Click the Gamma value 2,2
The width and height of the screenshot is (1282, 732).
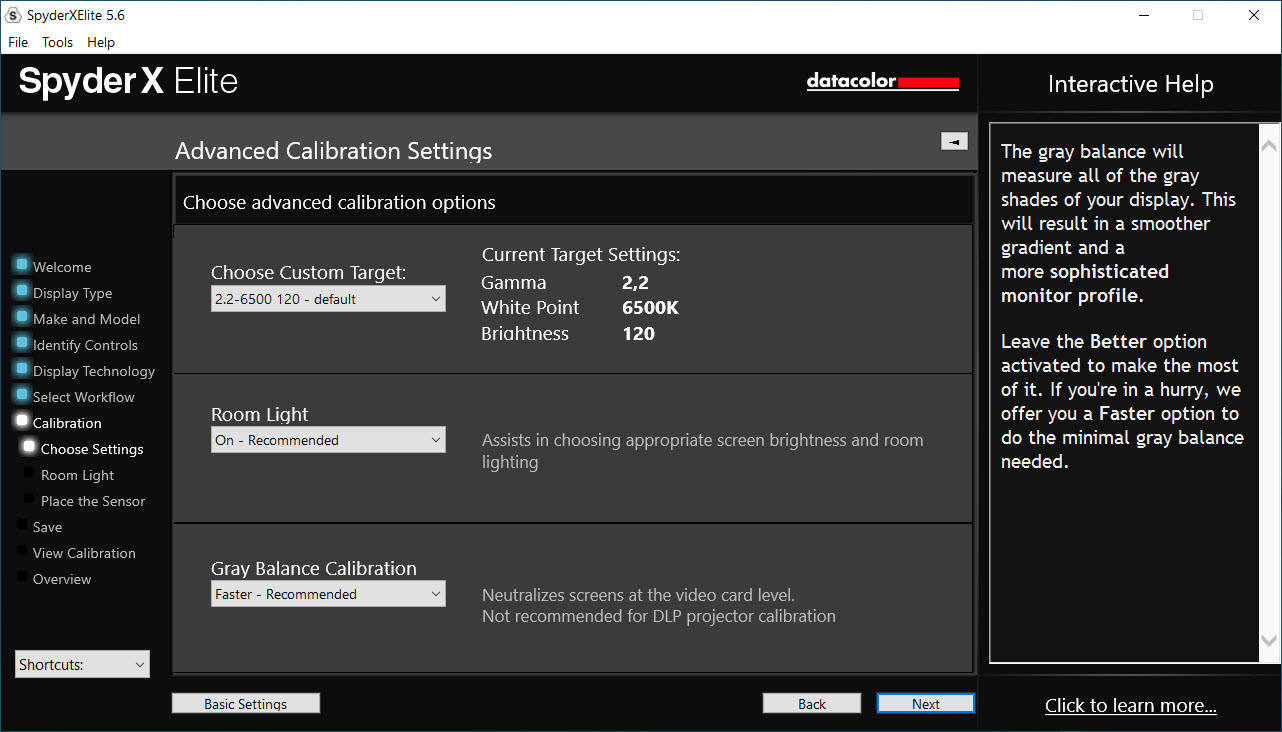pyautogui.click(x=635, y=283)
